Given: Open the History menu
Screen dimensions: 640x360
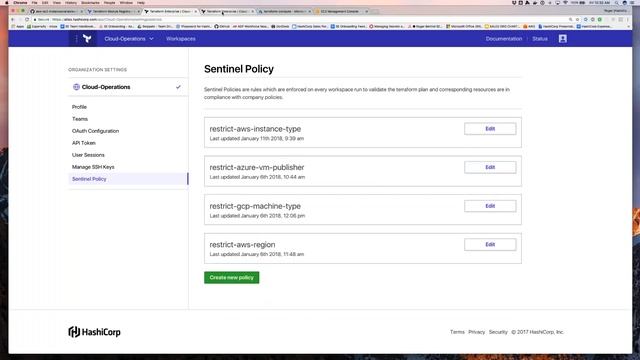Looking at the screenshot, I should (71, 2).
